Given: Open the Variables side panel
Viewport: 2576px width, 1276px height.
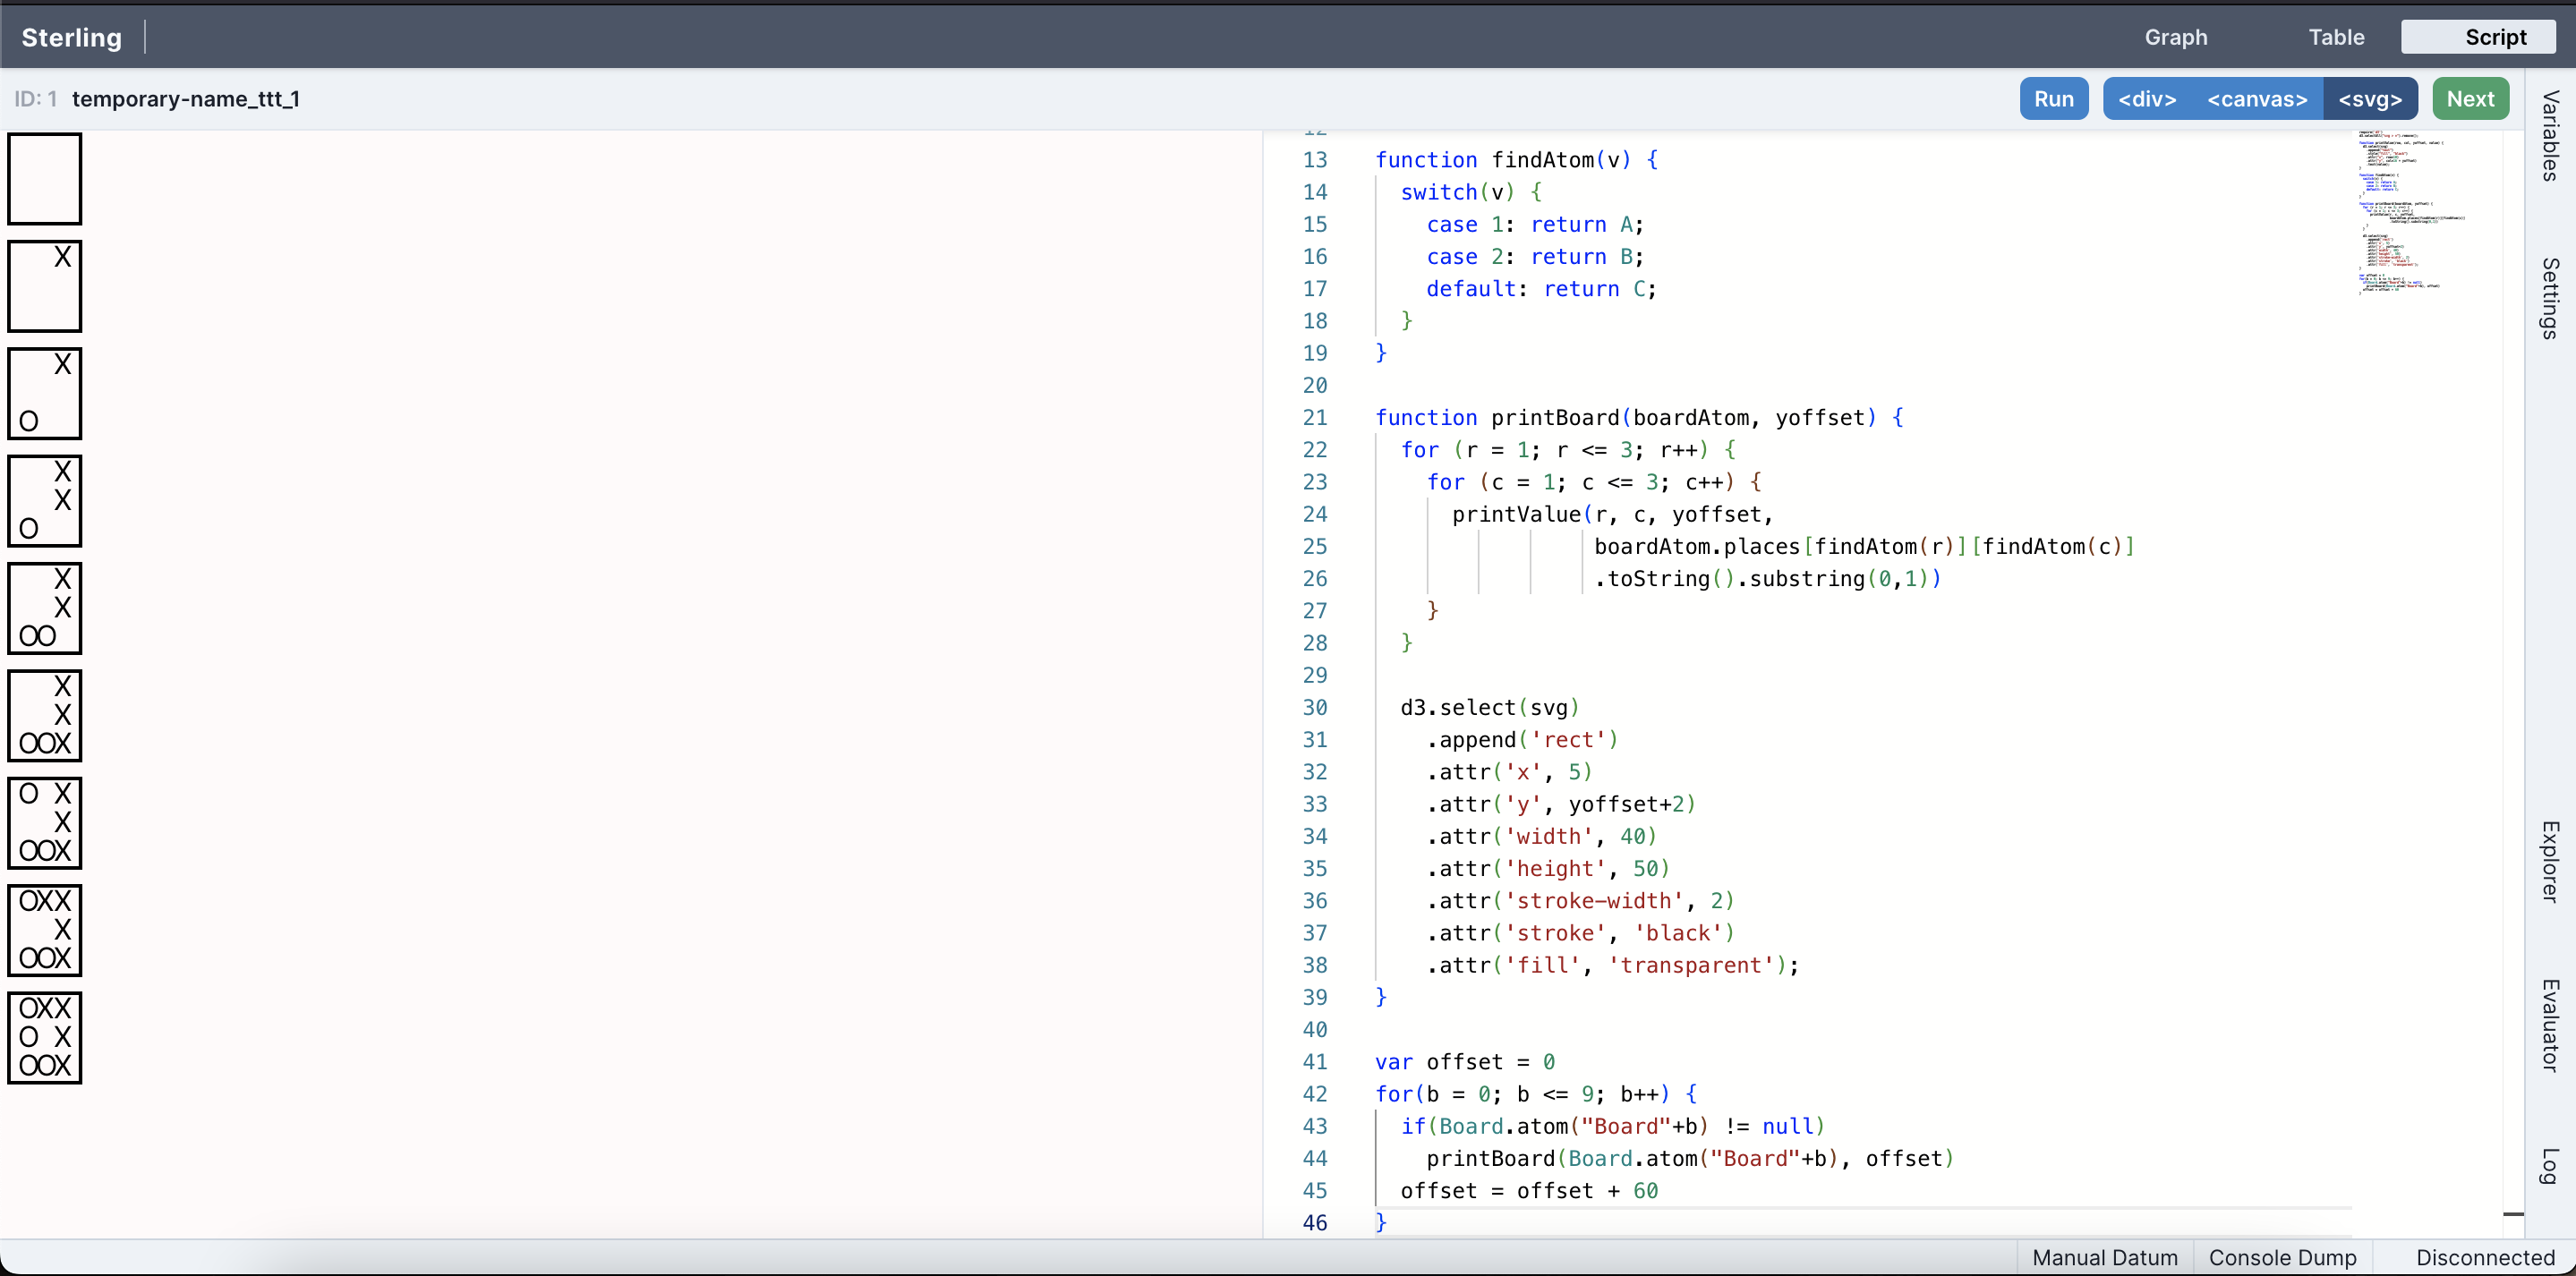Looking at the screenshot, I should click(x=2550, y=135).
